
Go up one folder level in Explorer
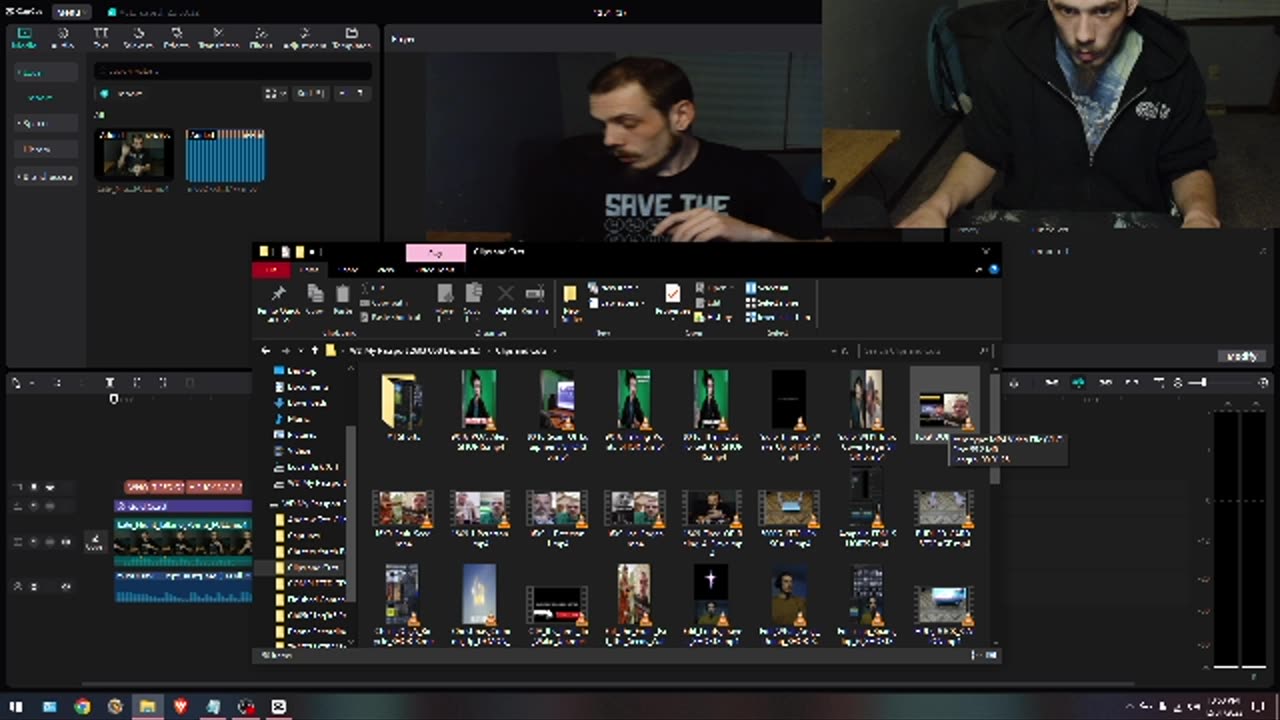(314, 351)
